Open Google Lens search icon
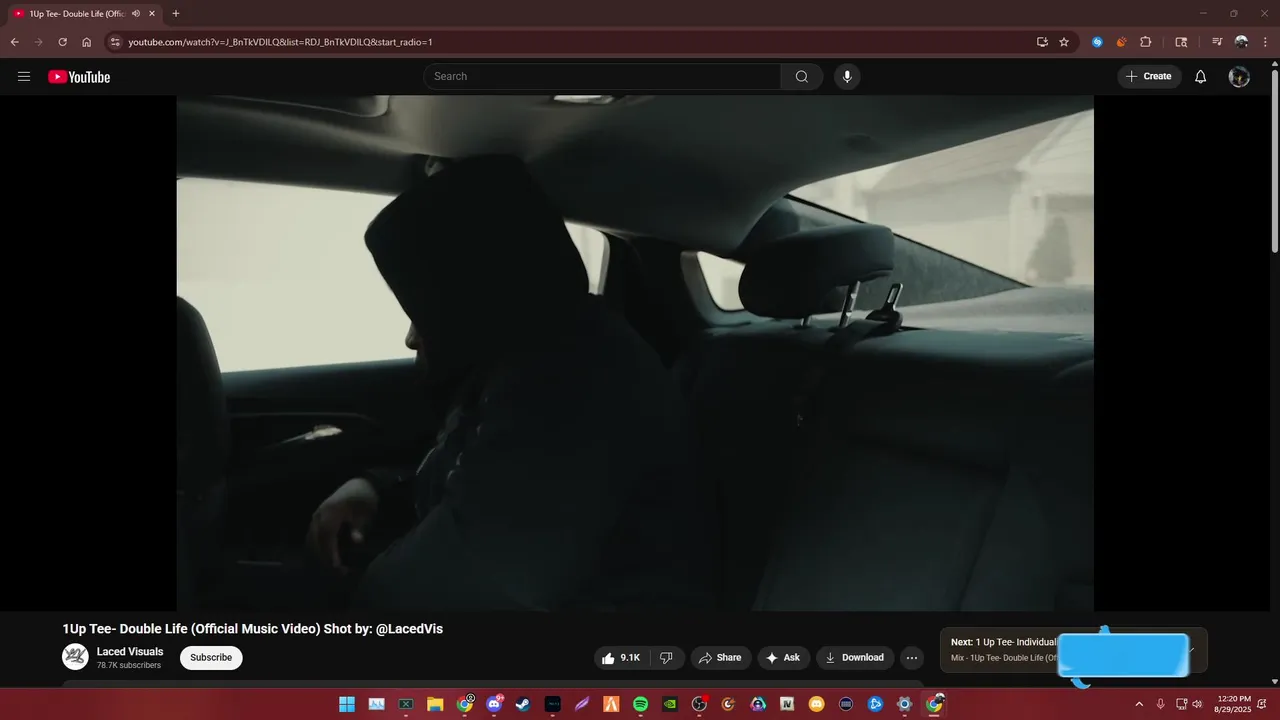 coord(1181,42)
